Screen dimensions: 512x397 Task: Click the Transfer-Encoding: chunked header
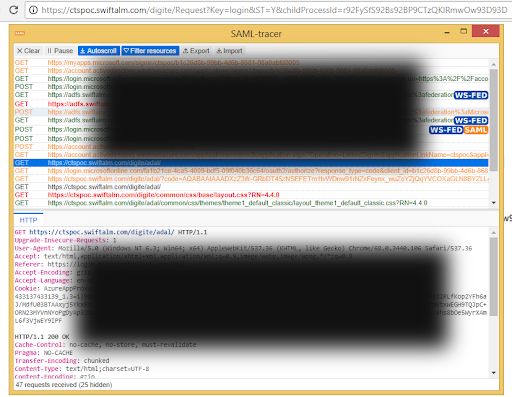pyautogui.click(x=62, y=361)
